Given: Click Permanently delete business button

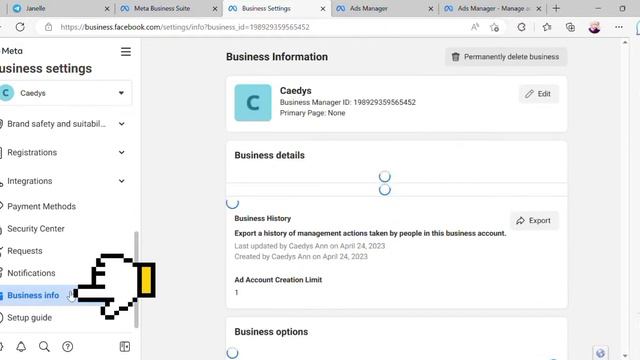Looking at the screenshot, I should (506, 57).
